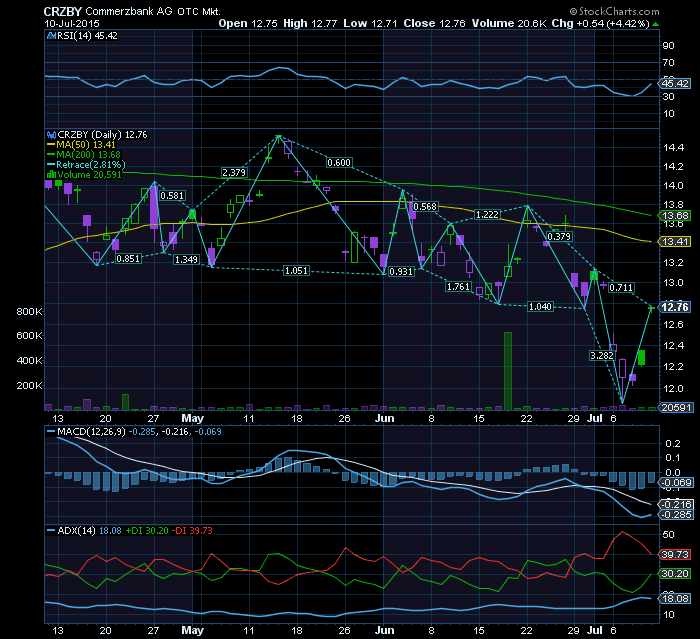Click the CRZBY (Daily) 12.76 legend entry
Image resolution: width=700 pixels, height=639 pixels.
coord(102,135)
